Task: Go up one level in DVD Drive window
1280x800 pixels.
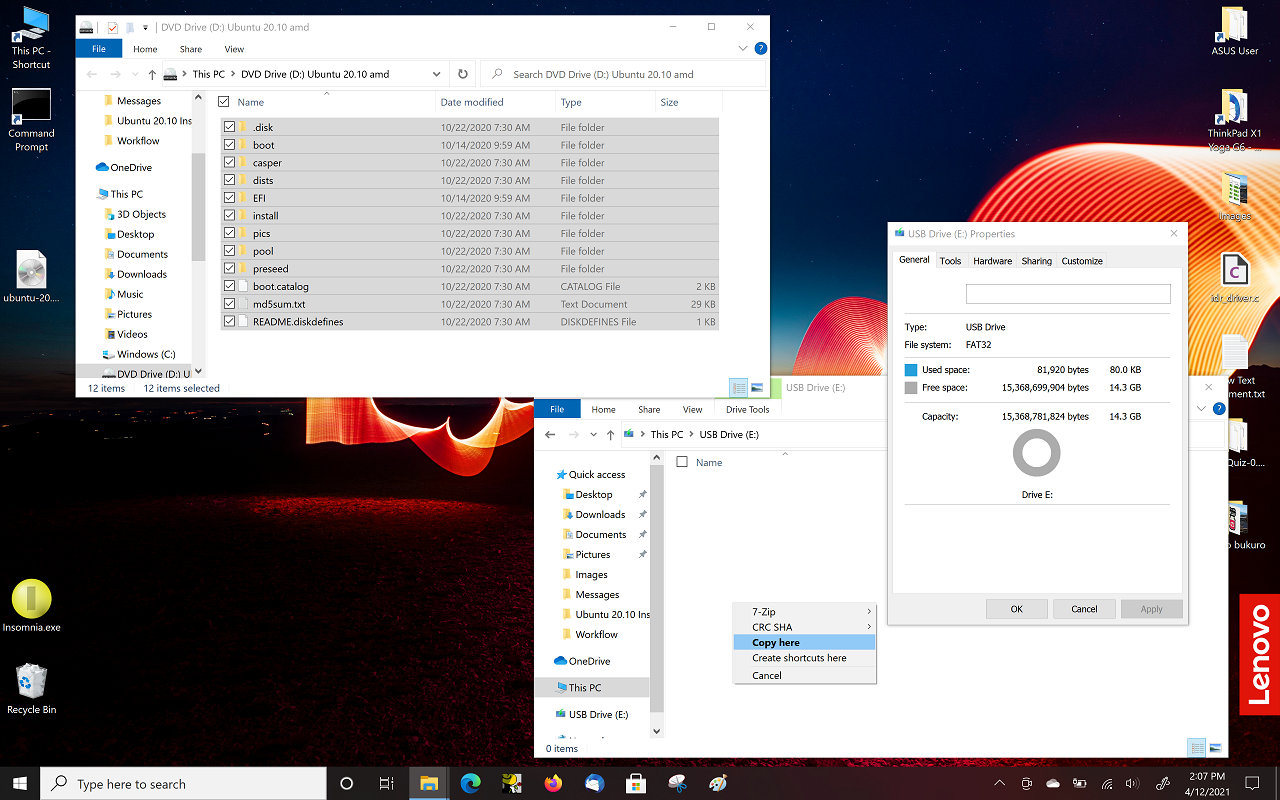Action: click(x=152, y=74)
